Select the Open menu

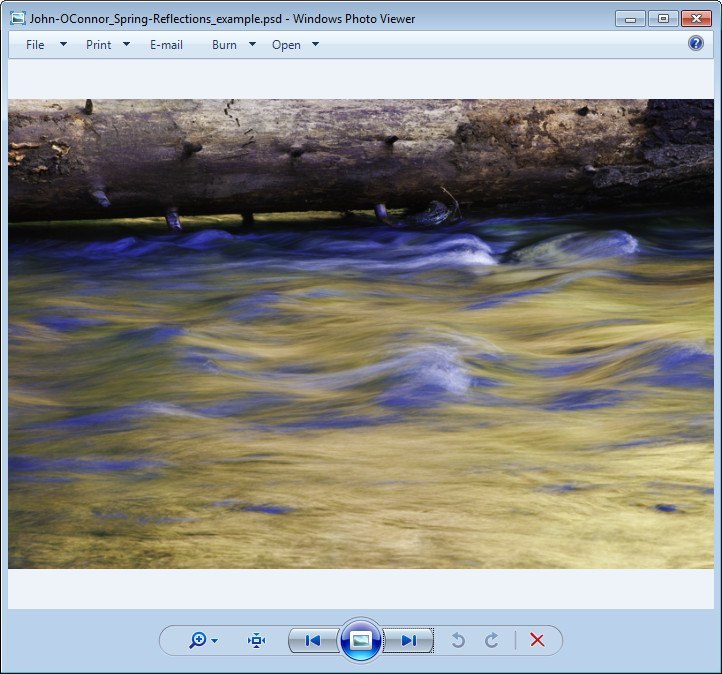point(286,45)
